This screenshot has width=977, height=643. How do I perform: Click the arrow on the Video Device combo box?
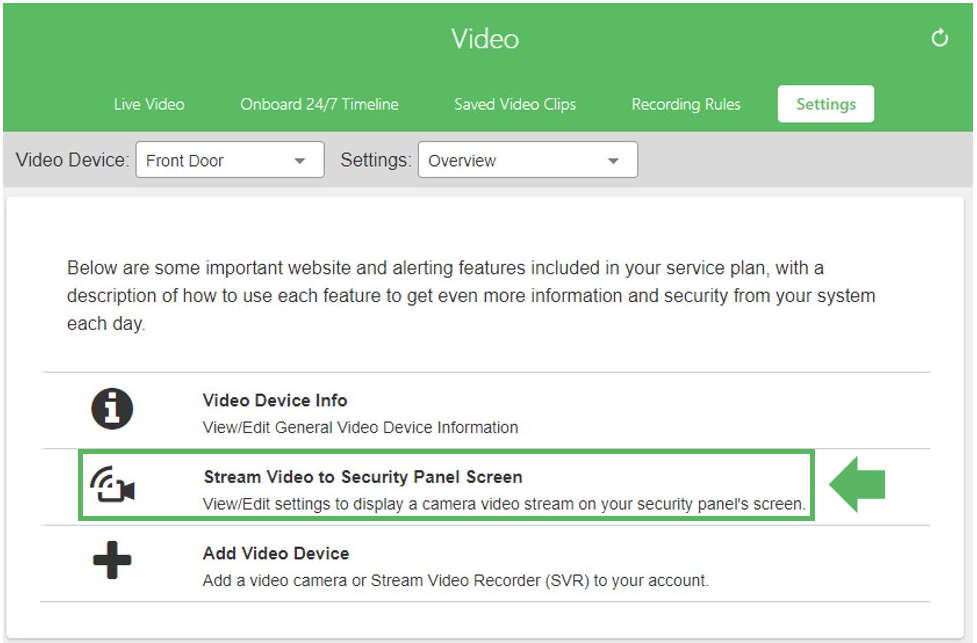[x=300, y=161]
